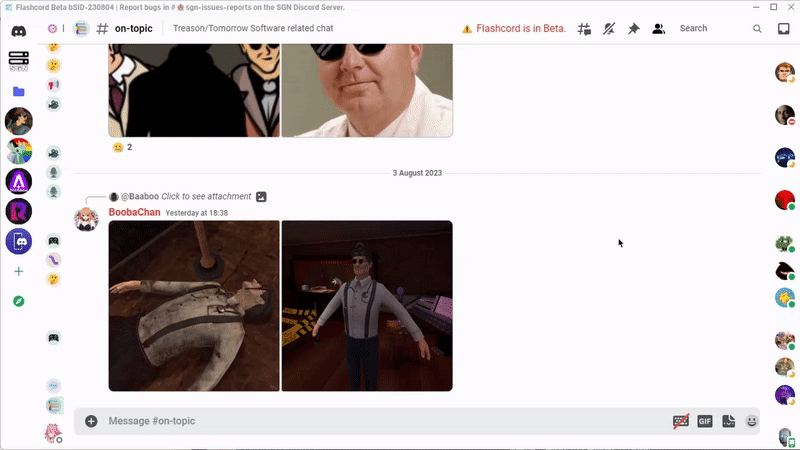Click the plus upload attachment button
Viewport: 800px width, 450px height.
pos(91,421)
